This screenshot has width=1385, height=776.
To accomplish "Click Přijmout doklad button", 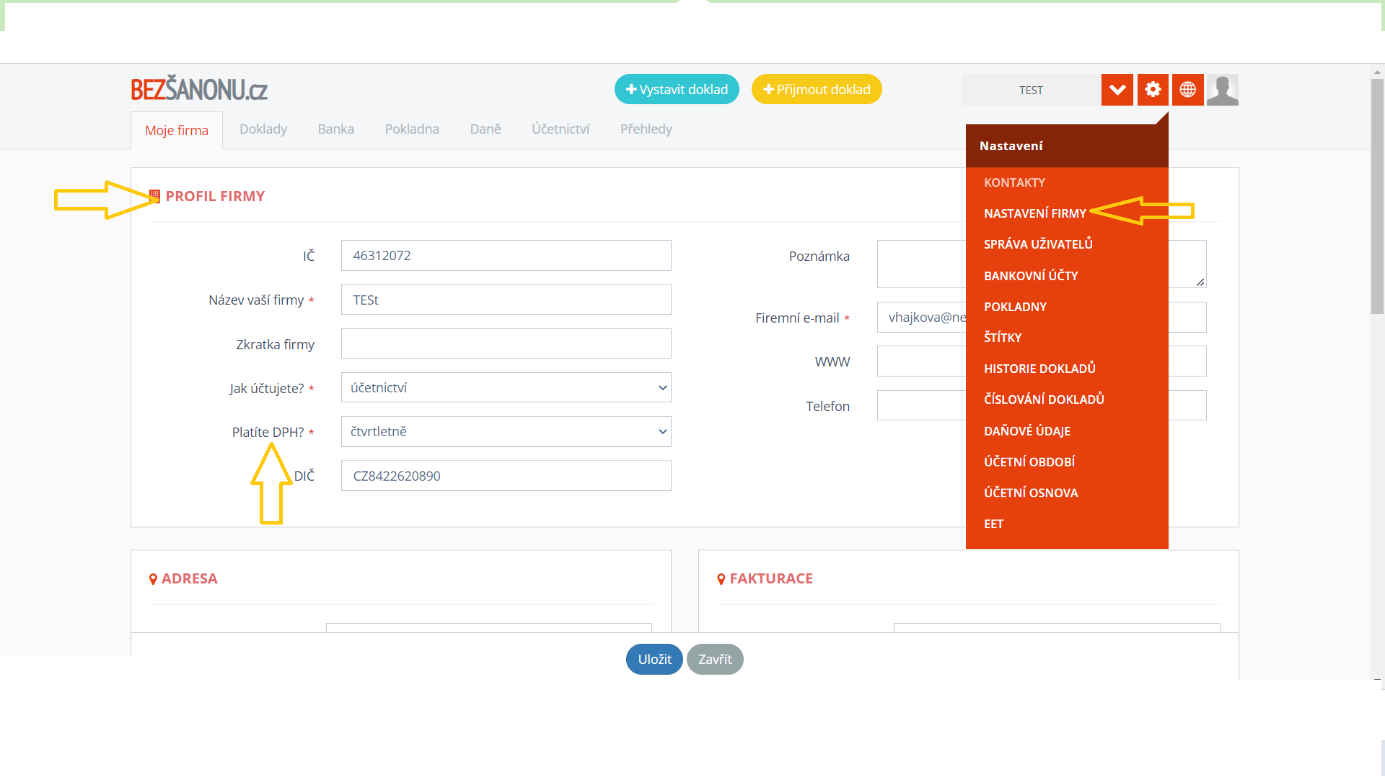I will tap(817, 89).
